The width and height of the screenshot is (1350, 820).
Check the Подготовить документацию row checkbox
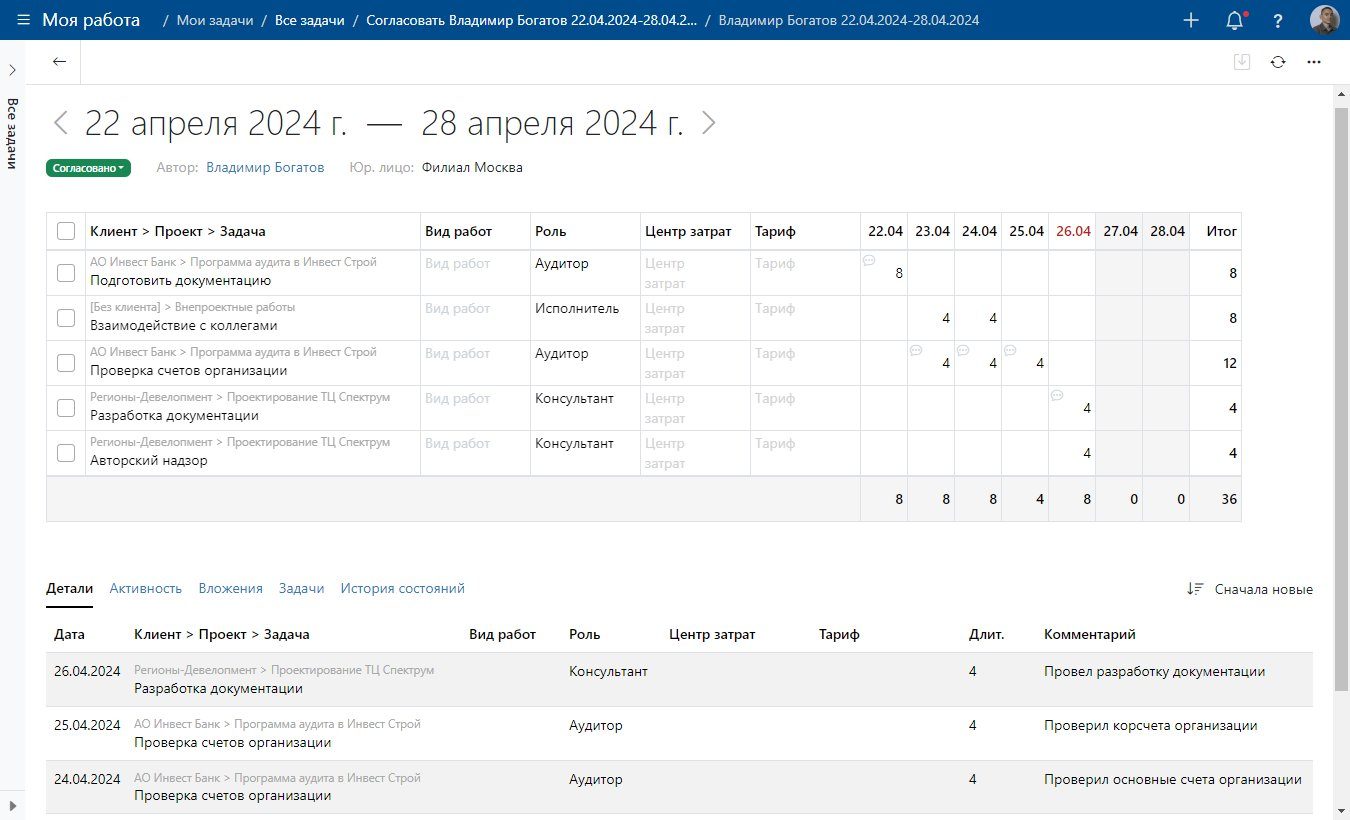pos(66,273)
